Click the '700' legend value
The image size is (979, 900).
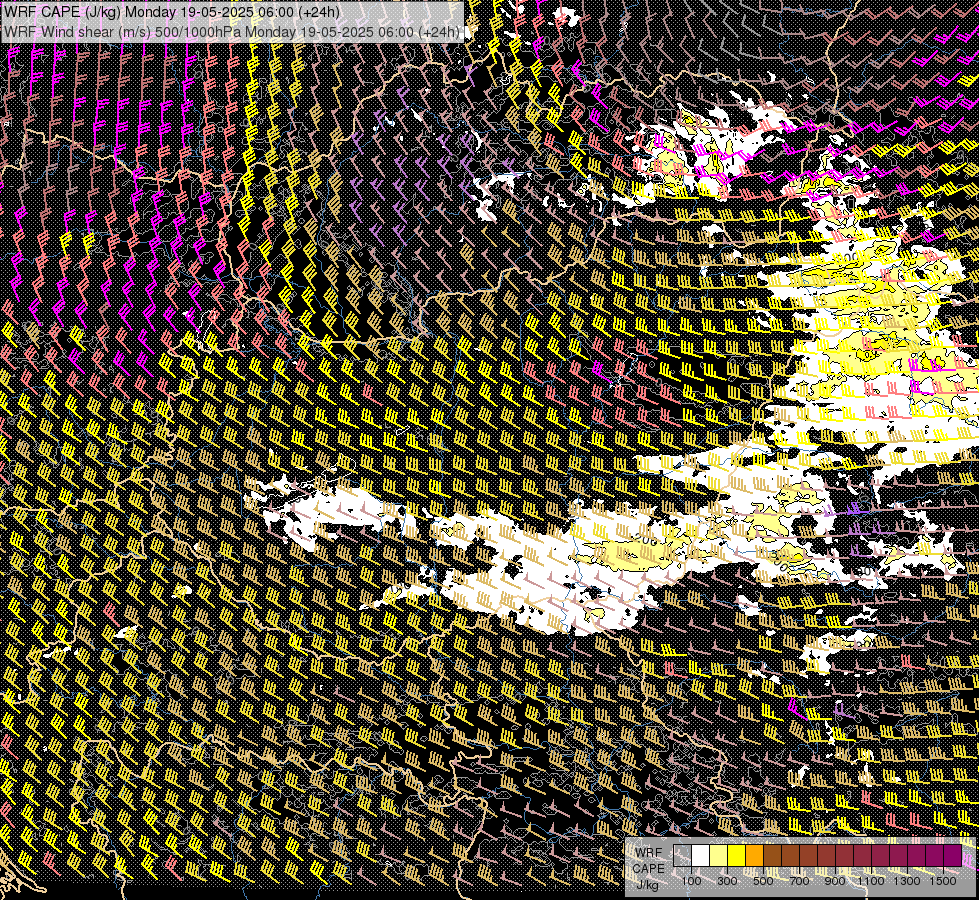coord(799,881)
